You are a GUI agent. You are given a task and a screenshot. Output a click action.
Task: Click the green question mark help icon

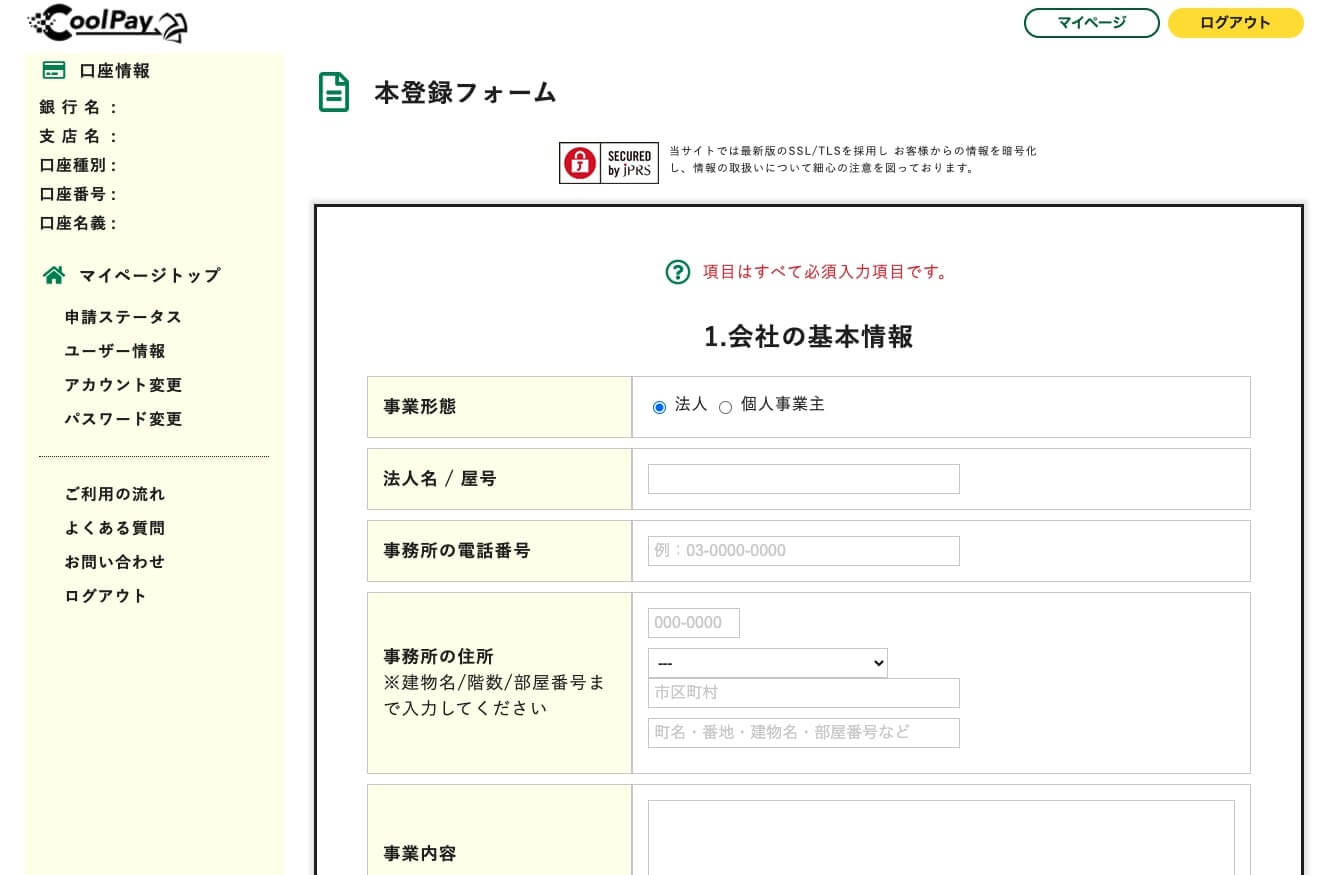[x=677, y=271]
